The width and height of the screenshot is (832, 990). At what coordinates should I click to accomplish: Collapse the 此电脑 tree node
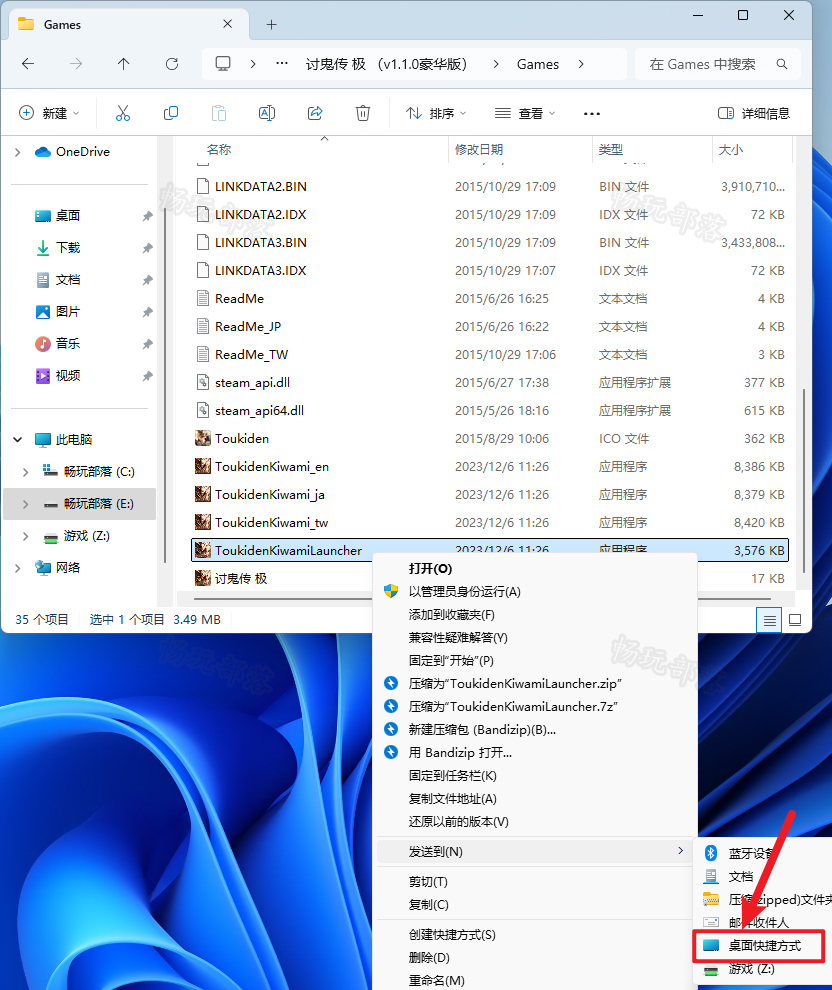coord(18,439)
